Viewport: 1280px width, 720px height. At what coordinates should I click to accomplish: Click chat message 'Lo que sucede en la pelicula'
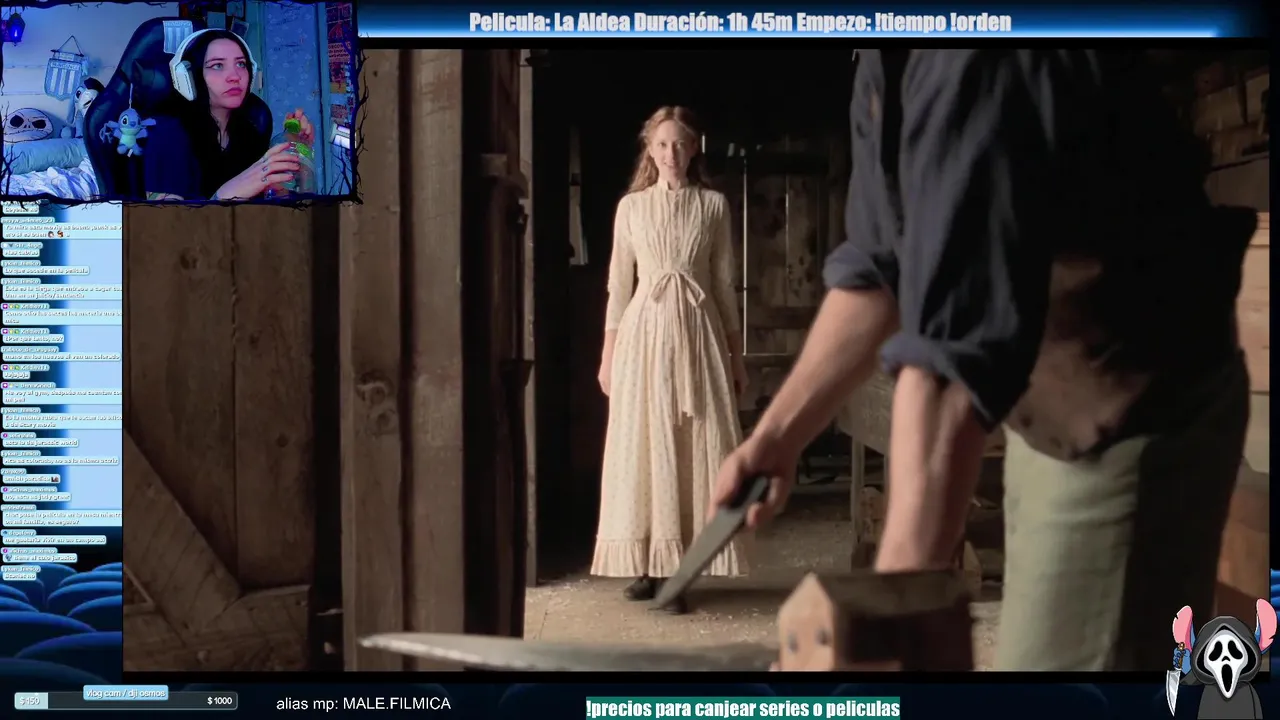pos(46,270)
